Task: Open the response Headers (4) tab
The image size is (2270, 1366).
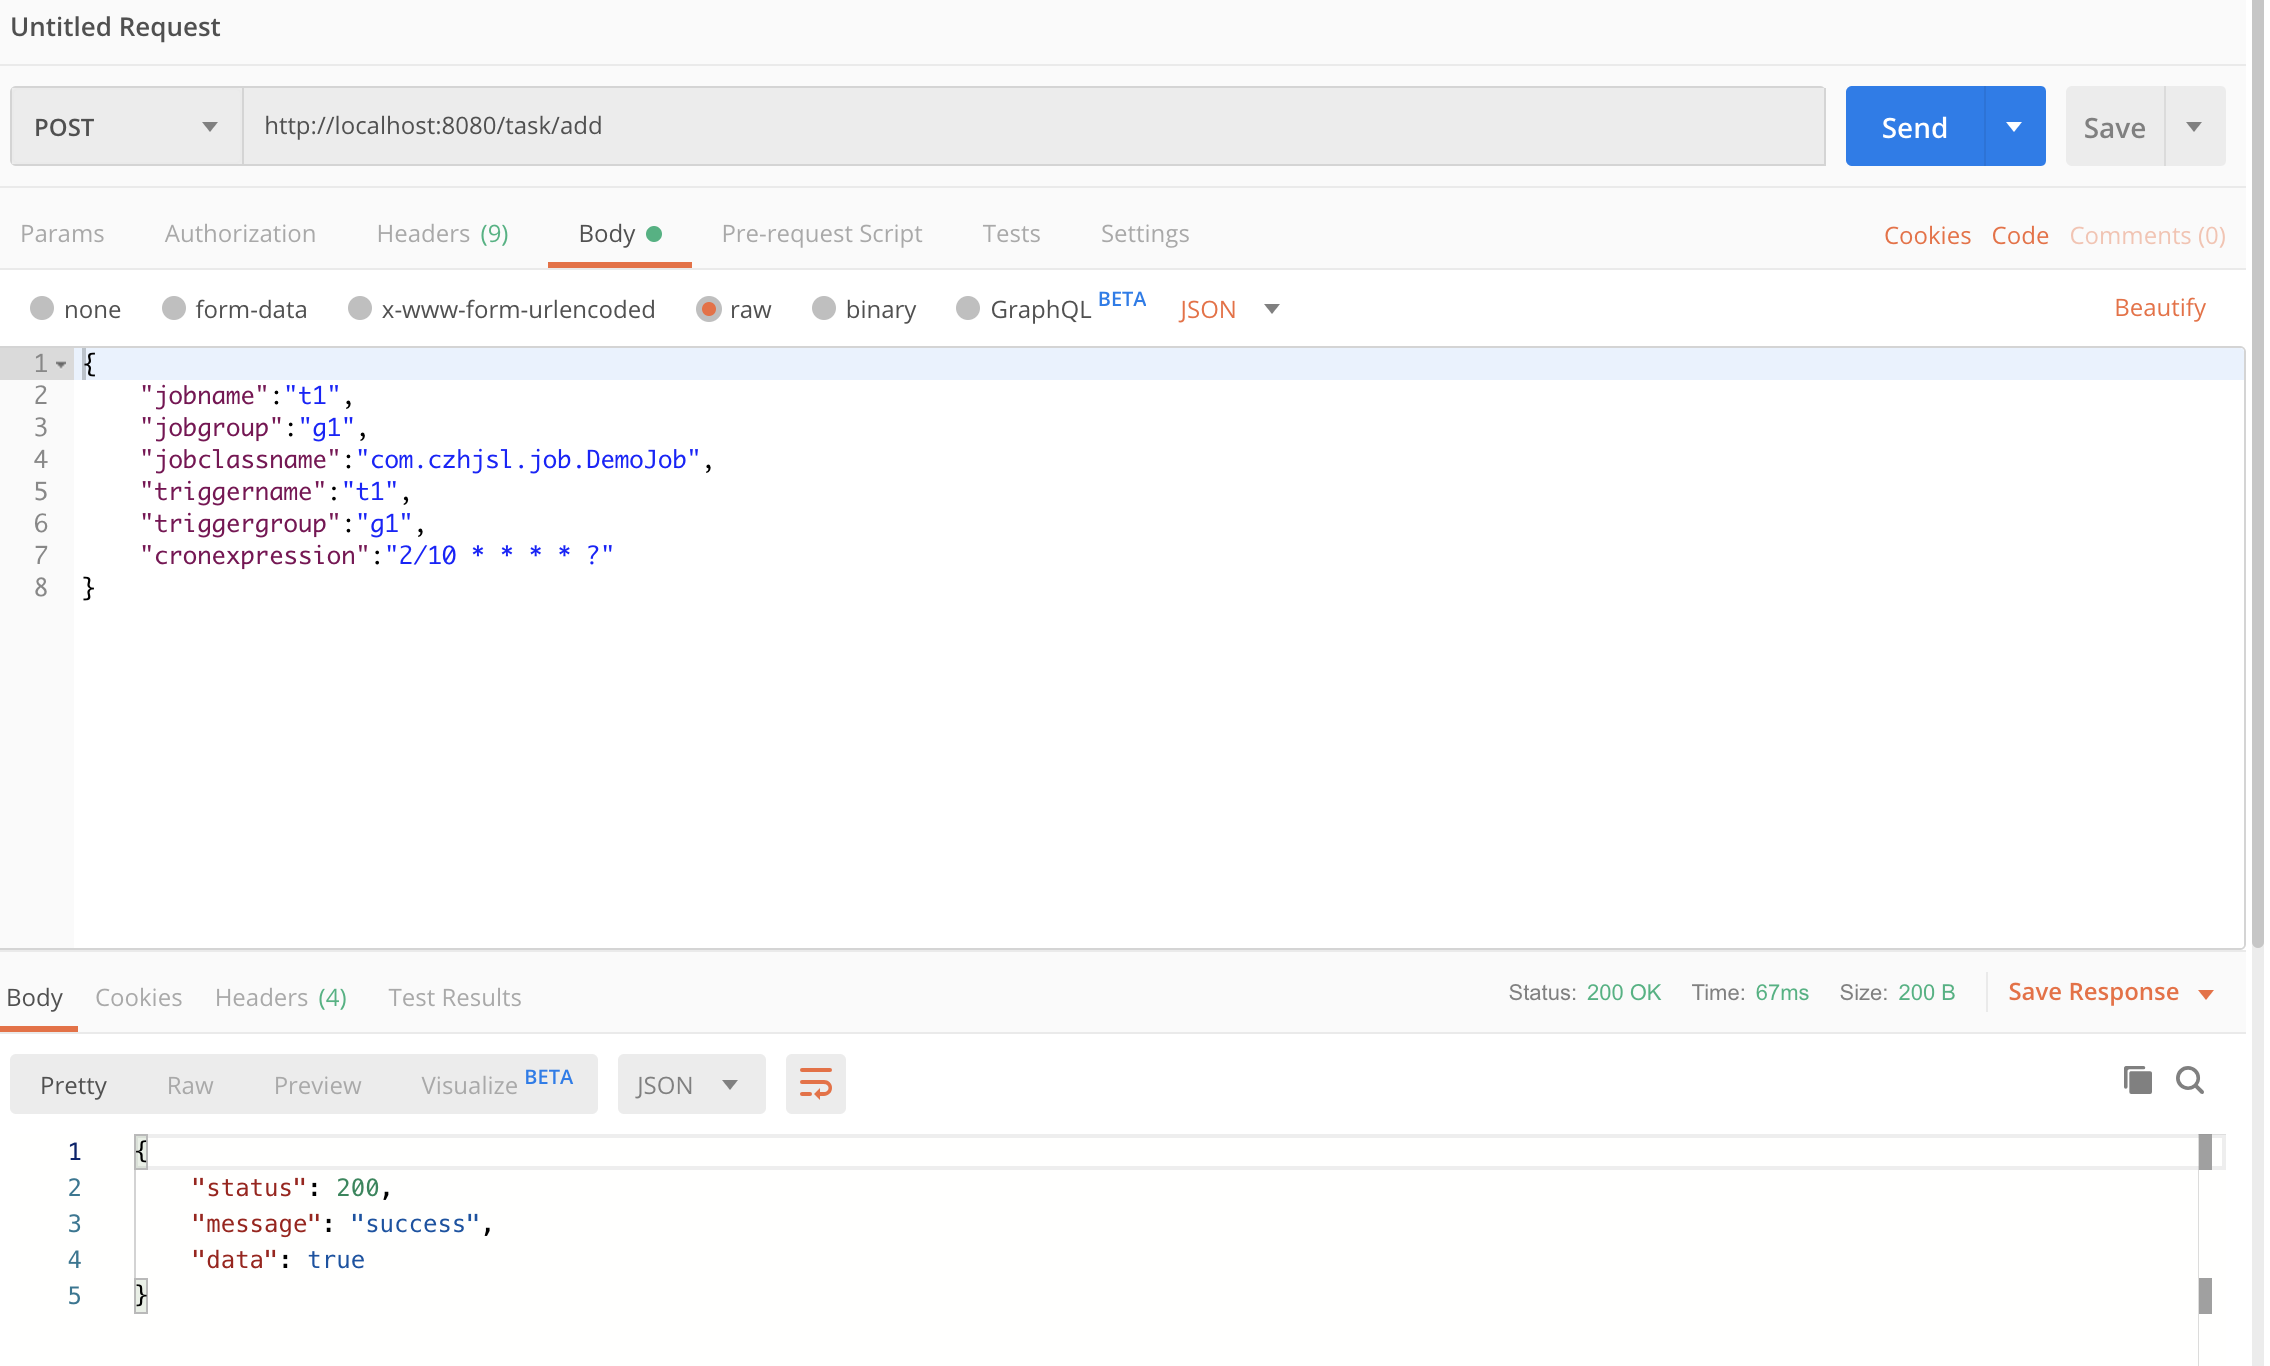Action: coord(280,997)
